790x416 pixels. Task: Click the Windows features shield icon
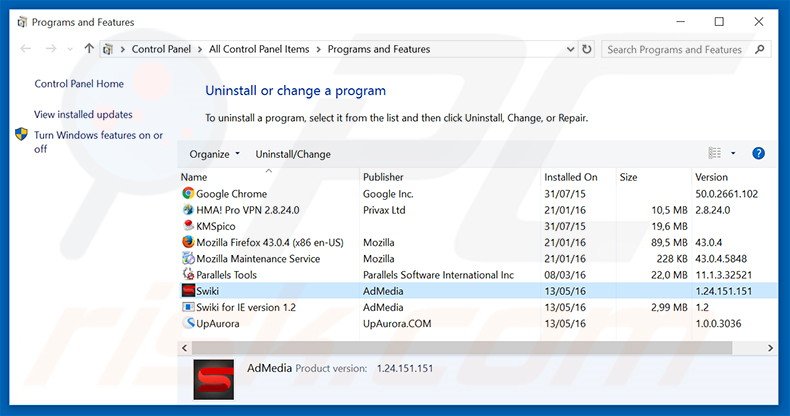(21, 134)
